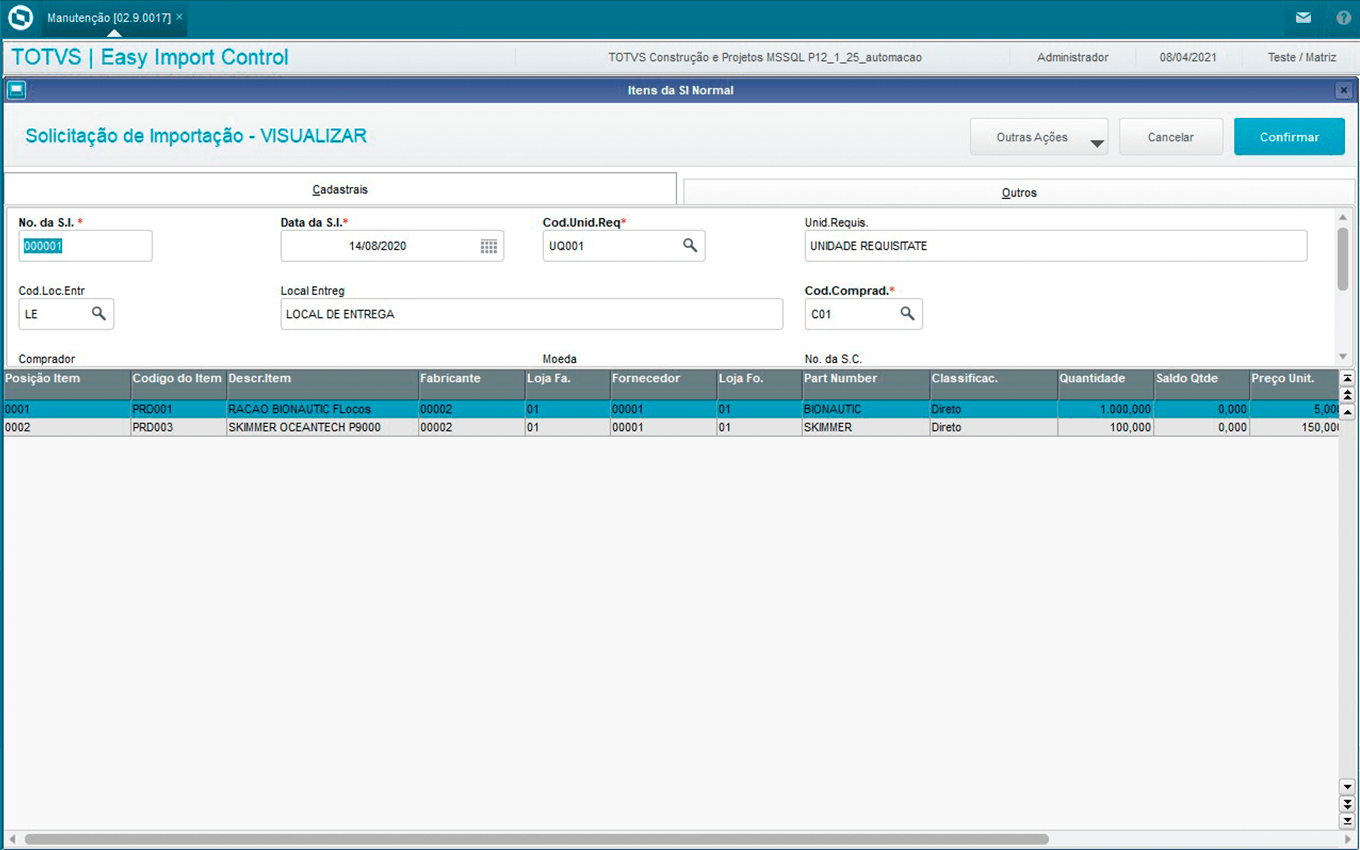
Task: Select the Cadastrais tab
Action: [340, 189]
